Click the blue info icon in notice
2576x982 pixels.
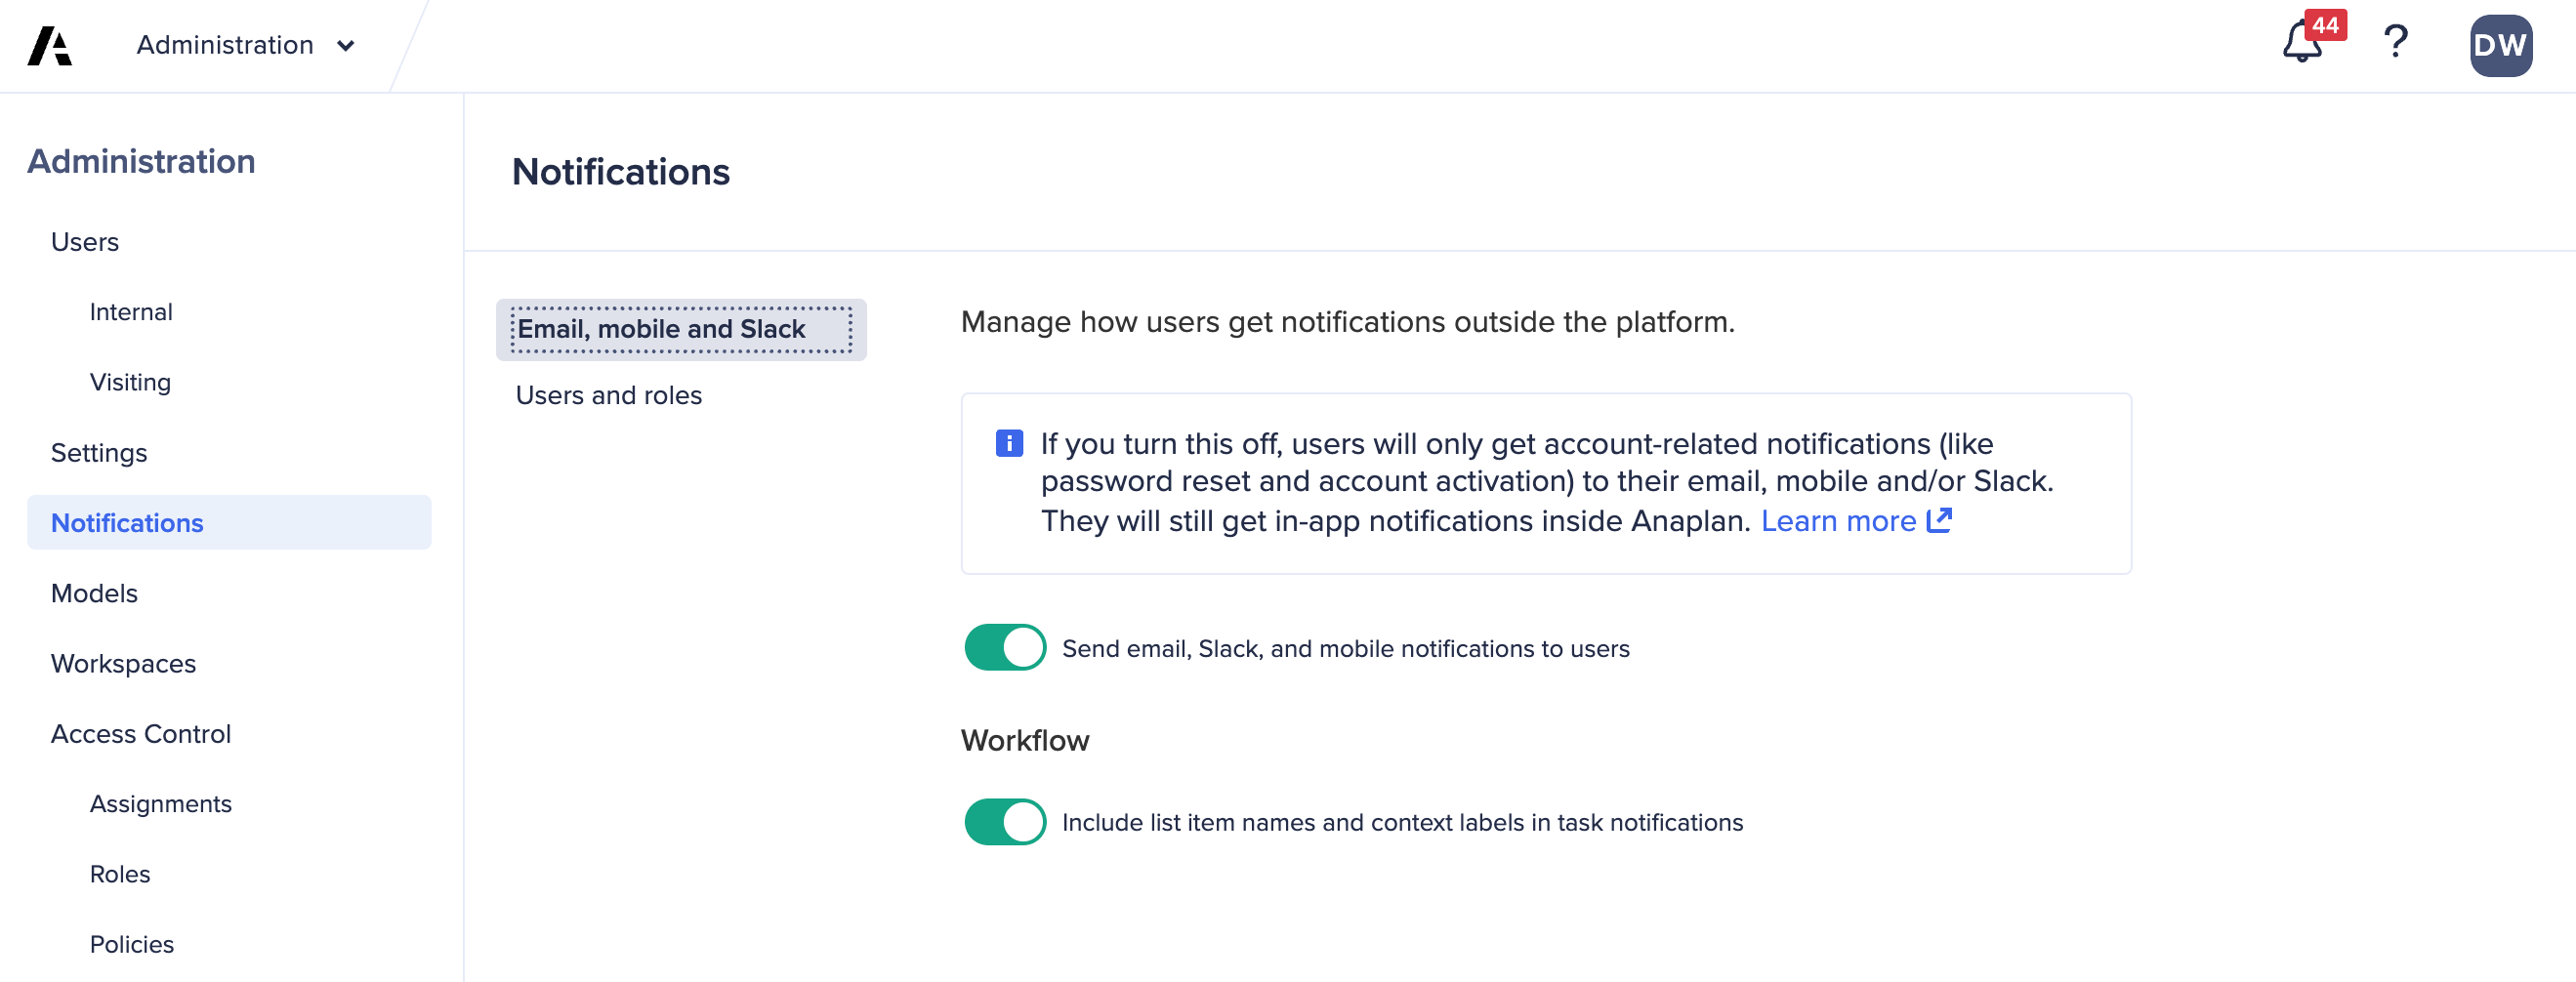[x=1009, y=443]
